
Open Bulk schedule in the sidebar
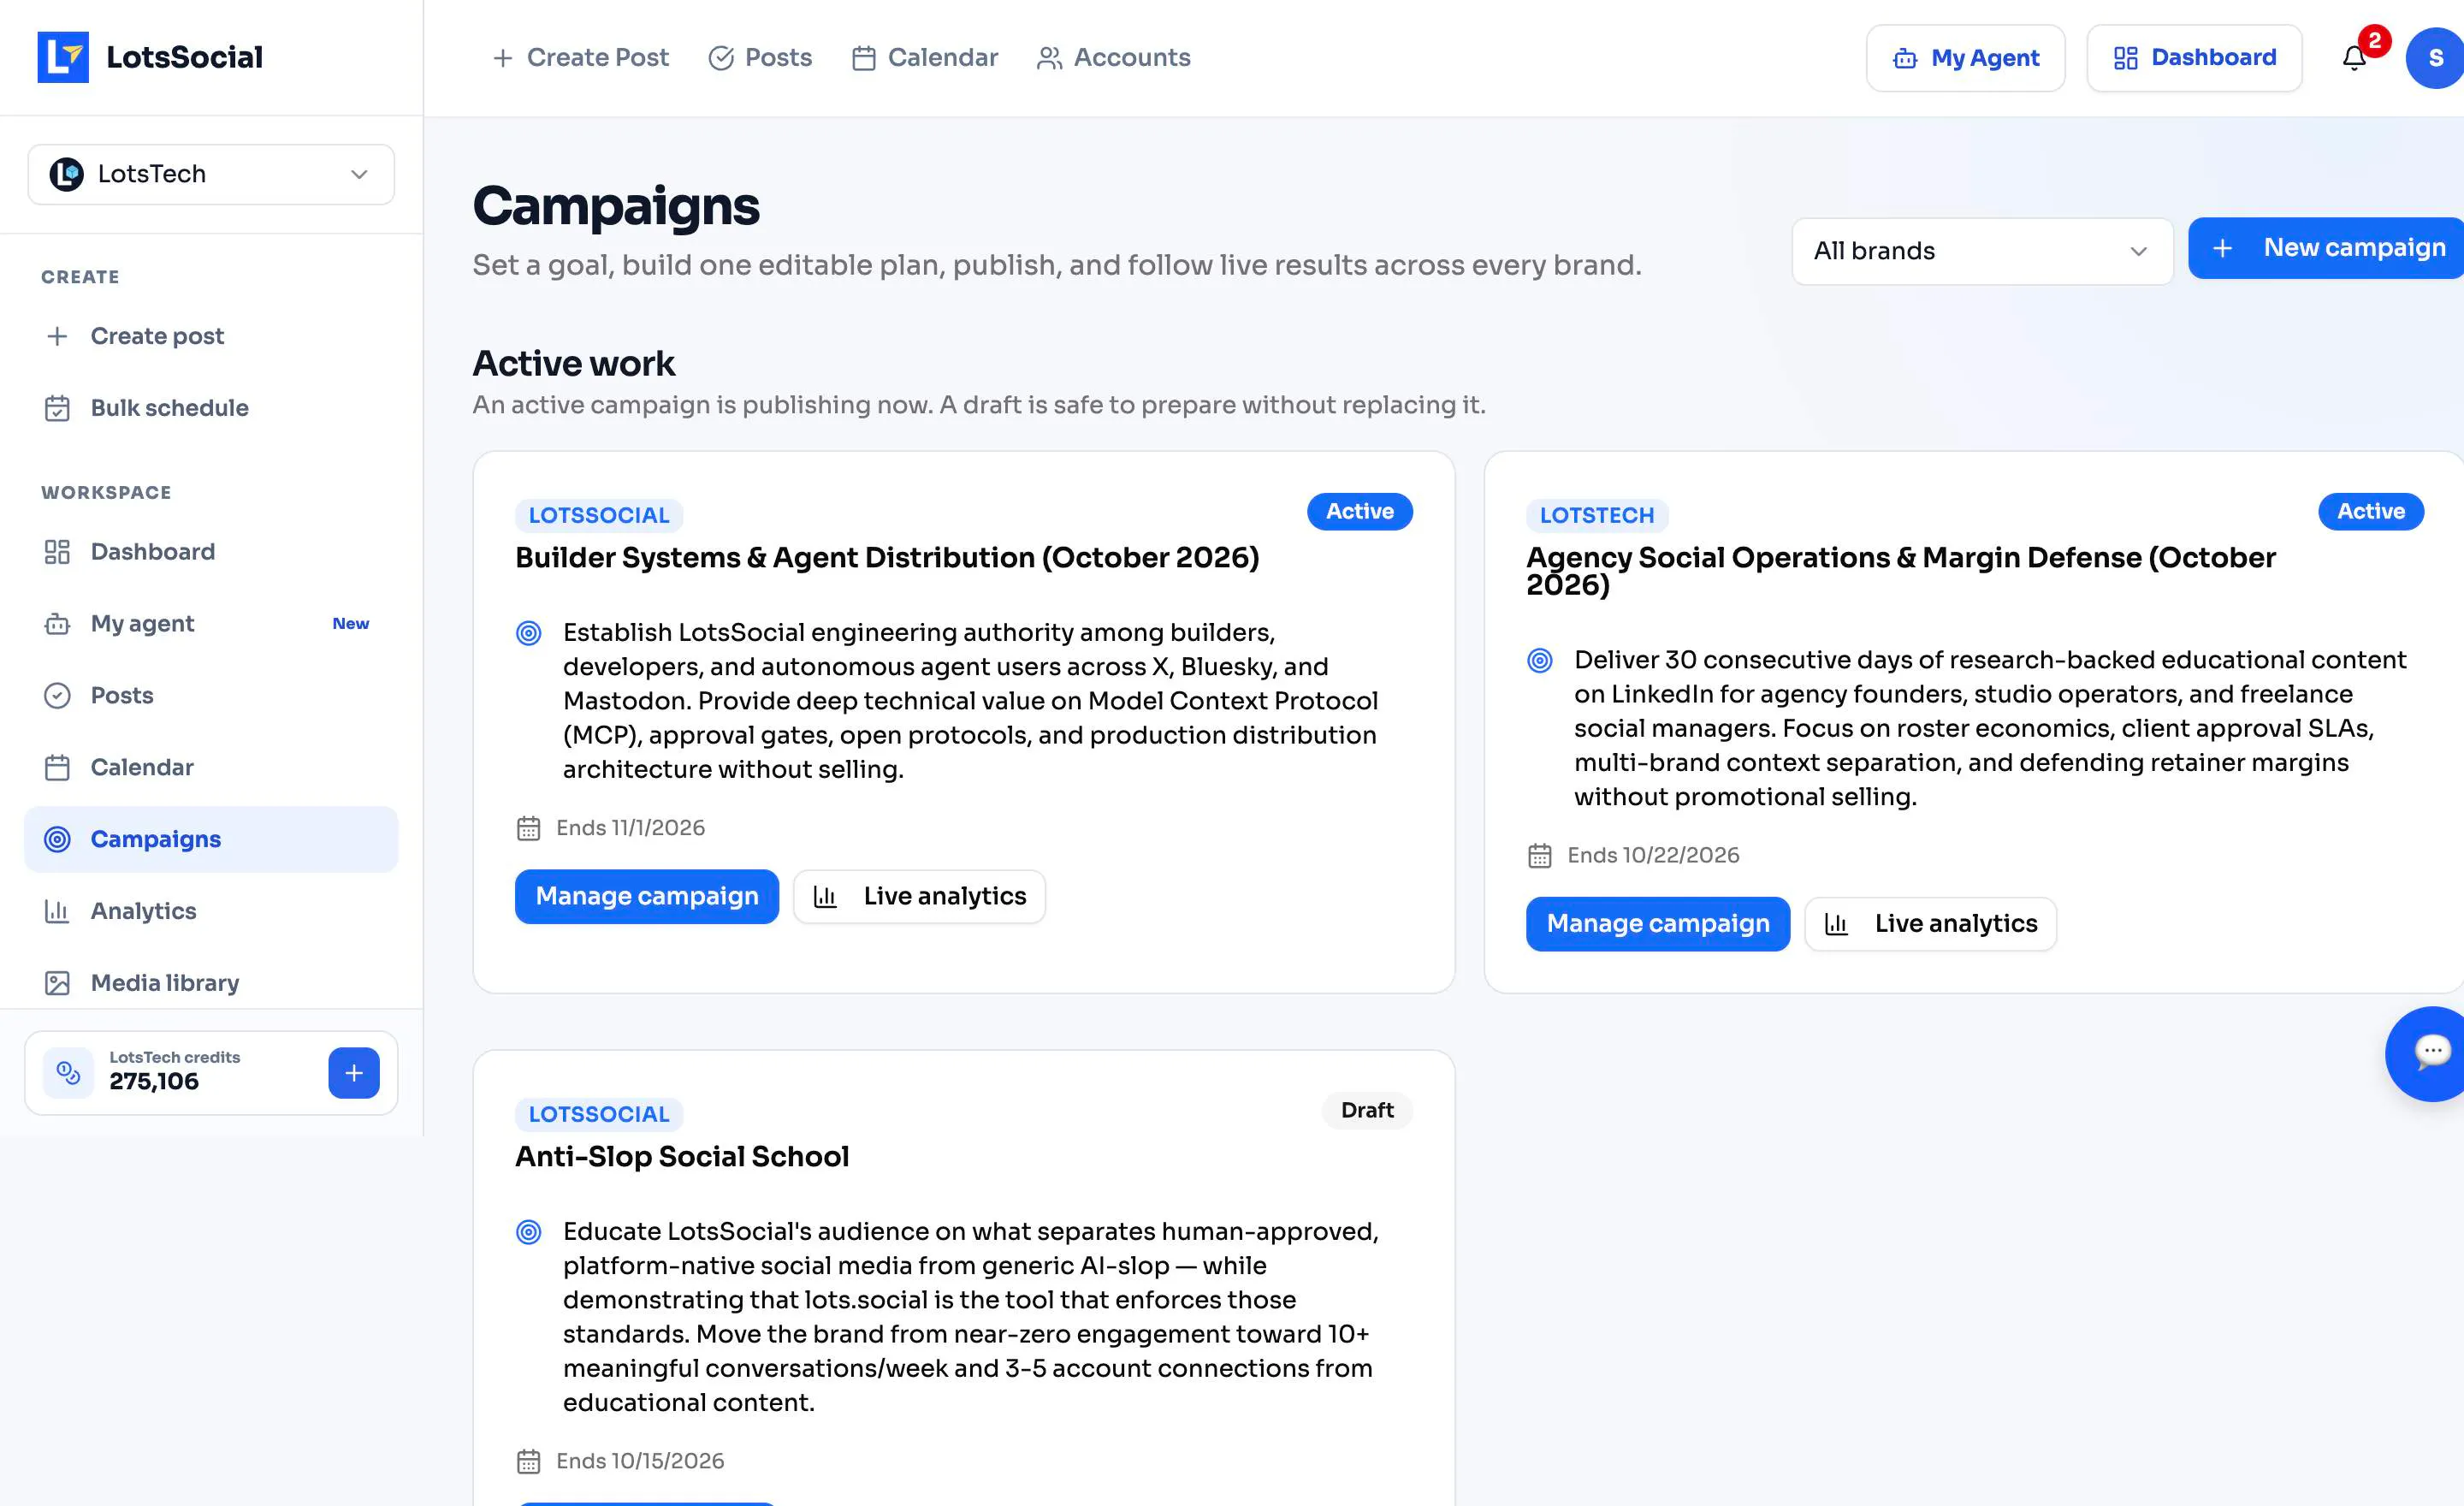(211, 408)
